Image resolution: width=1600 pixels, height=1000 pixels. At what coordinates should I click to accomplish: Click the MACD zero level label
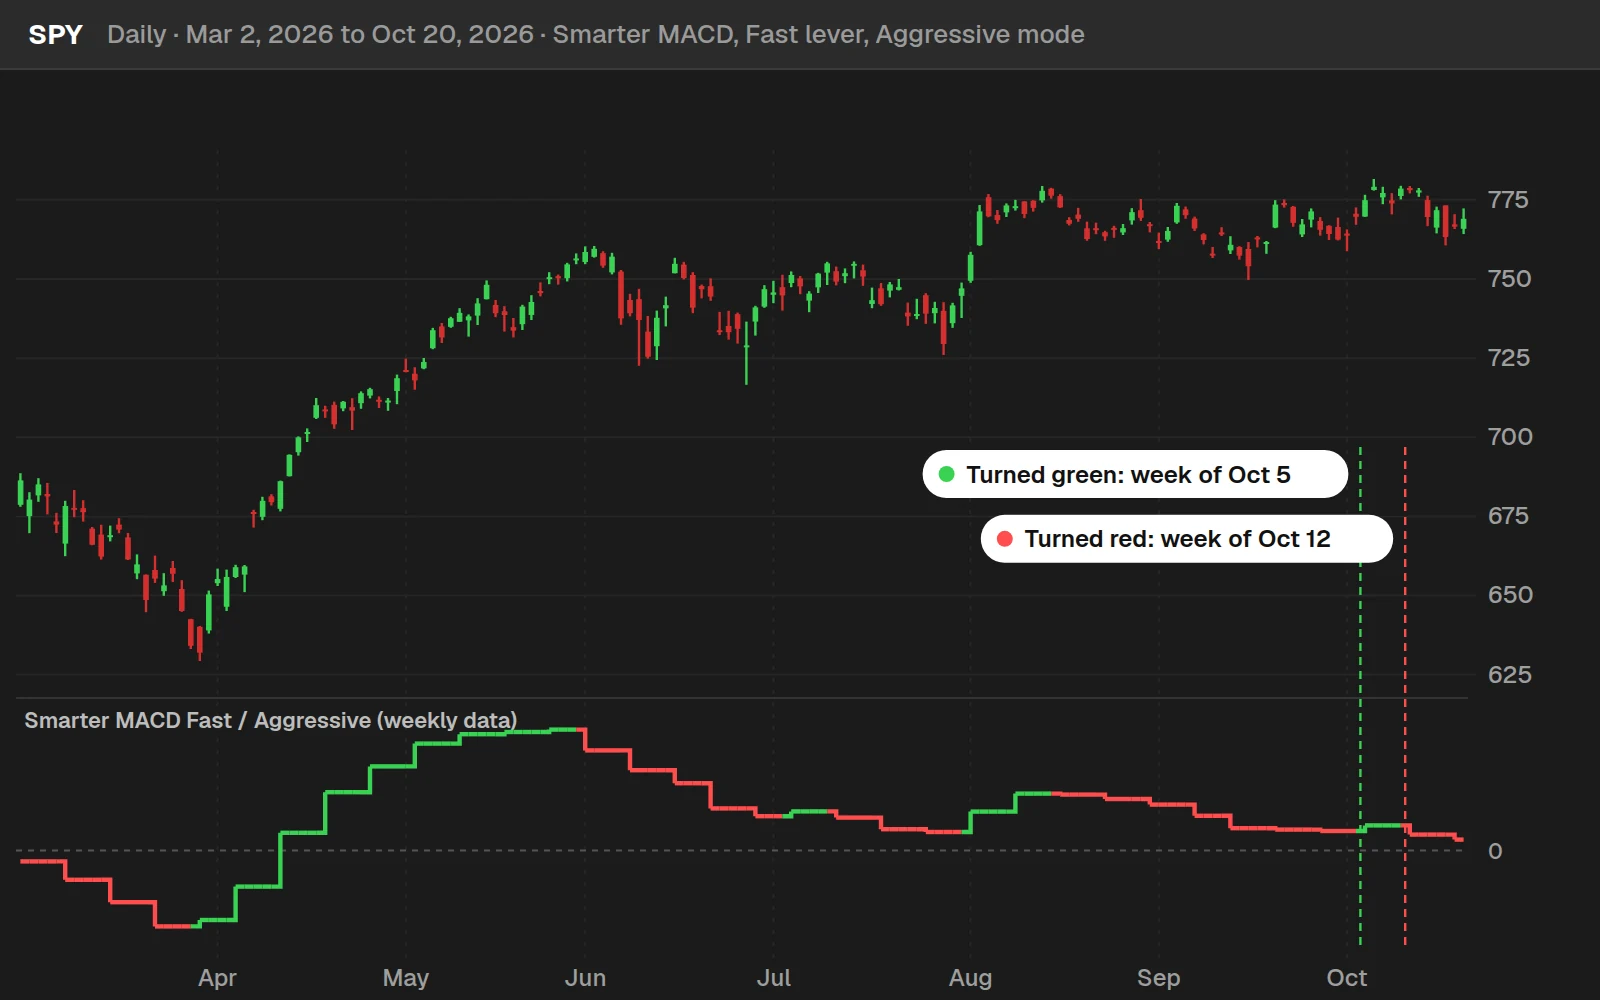(1495, 851)
